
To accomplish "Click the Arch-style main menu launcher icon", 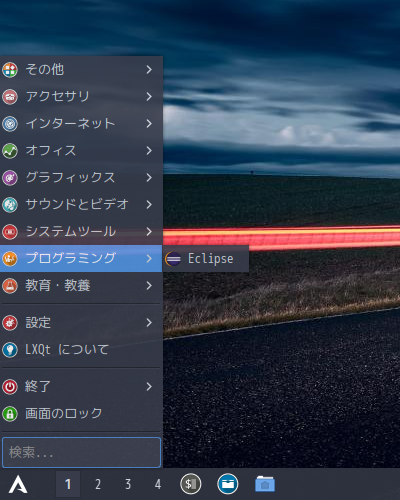I will pos(18,484).
